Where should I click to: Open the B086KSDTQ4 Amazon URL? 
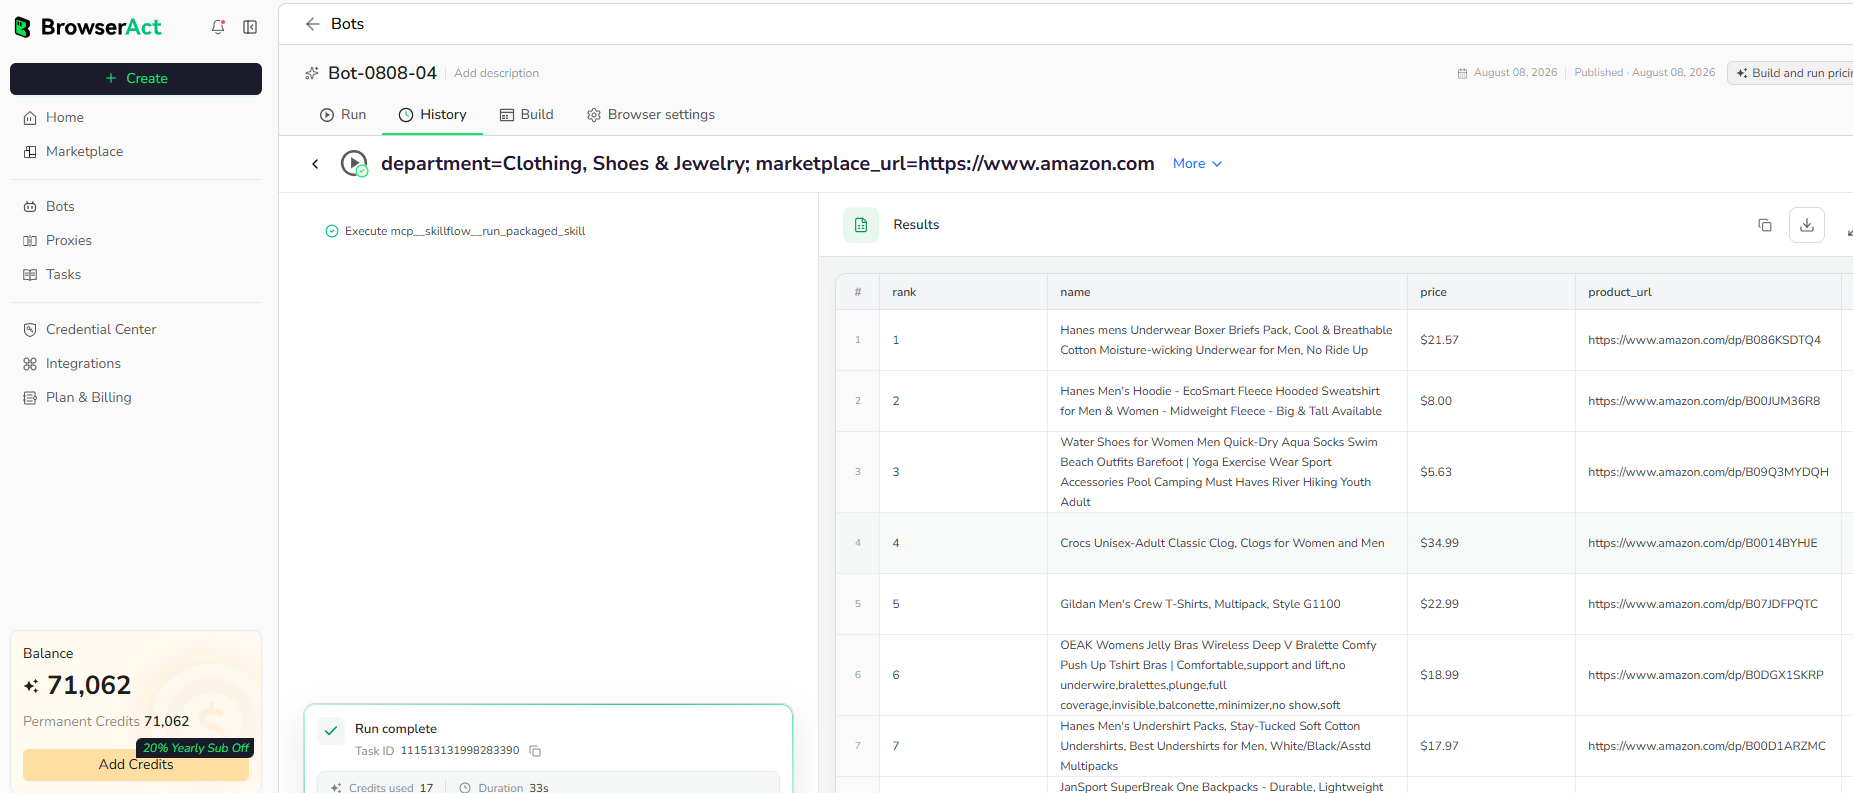tap(1704, 340)
